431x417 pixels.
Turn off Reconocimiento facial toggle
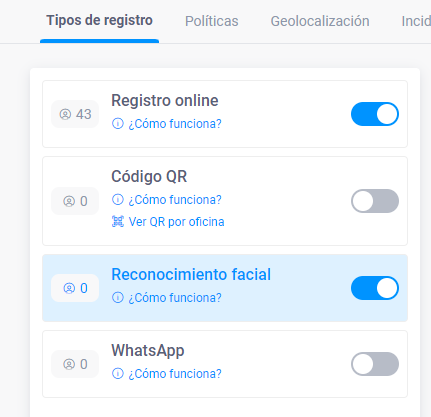tap(375, 288)
